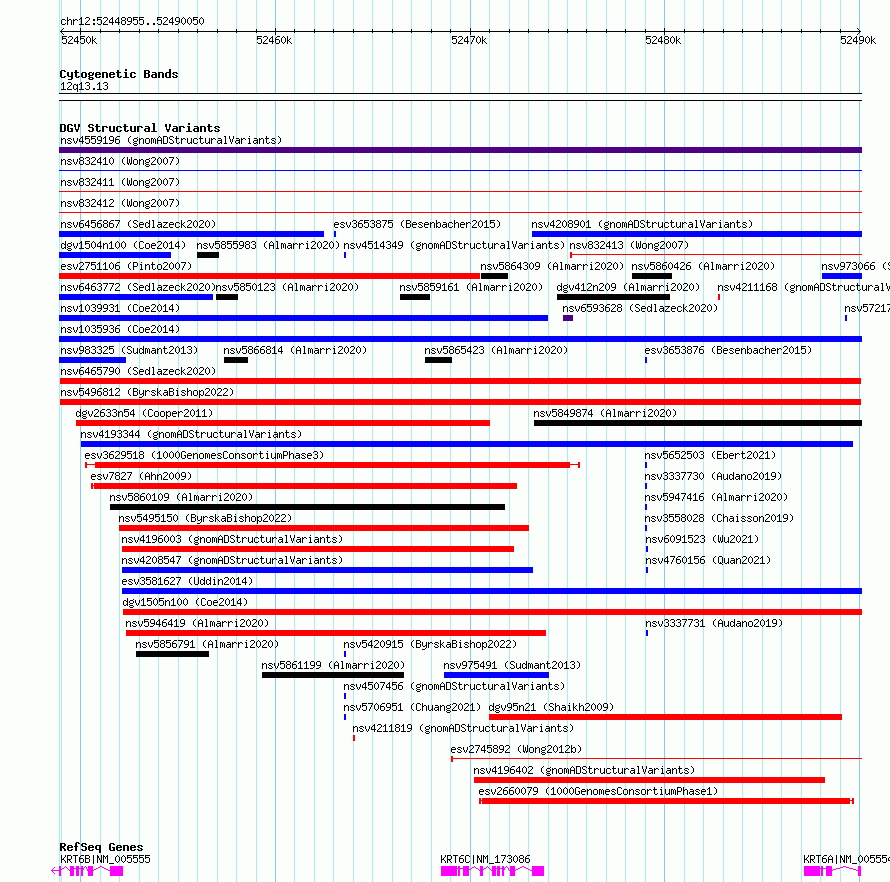Select esv2660079 1000Genomes Phase1 label
This screenshot has height=882, width=890.
pyautogui.click(x=598, y=791)
